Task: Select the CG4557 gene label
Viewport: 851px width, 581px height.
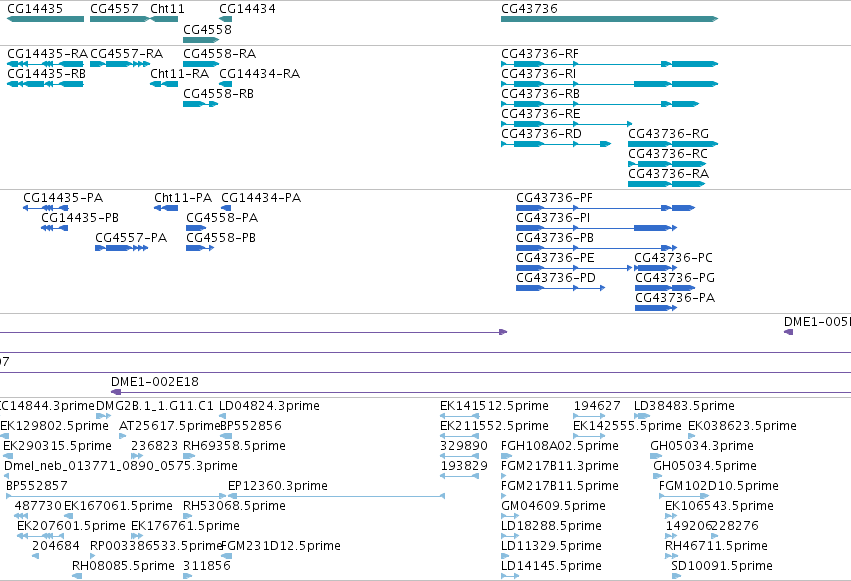Action: click(114, 9)
